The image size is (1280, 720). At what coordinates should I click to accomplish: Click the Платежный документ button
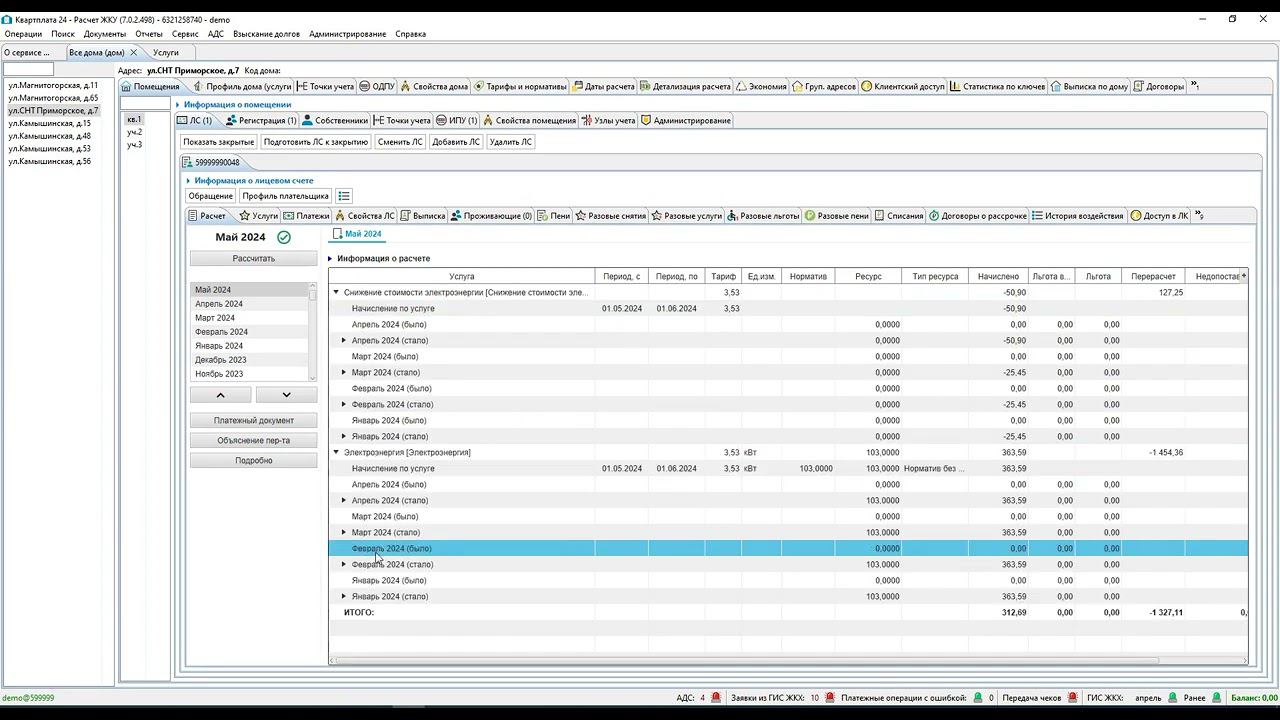coord(254,420)
